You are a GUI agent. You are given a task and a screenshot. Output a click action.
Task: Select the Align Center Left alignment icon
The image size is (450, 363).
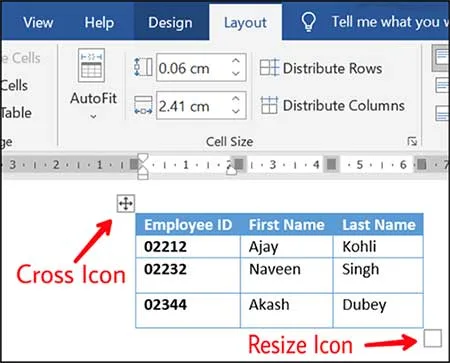(443, 85)
